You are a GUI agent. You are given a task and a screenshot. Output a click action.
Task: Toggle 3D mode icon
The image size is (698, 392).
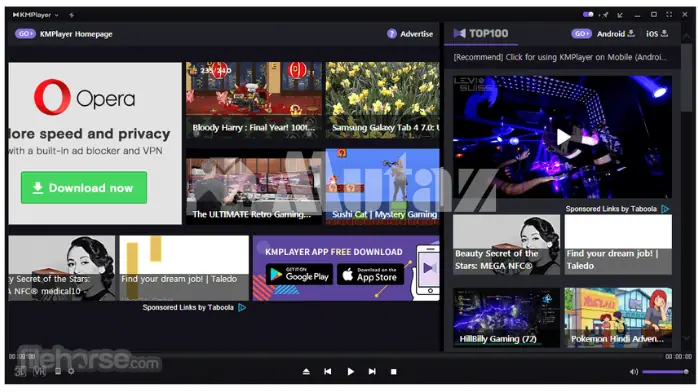[20, 372]
